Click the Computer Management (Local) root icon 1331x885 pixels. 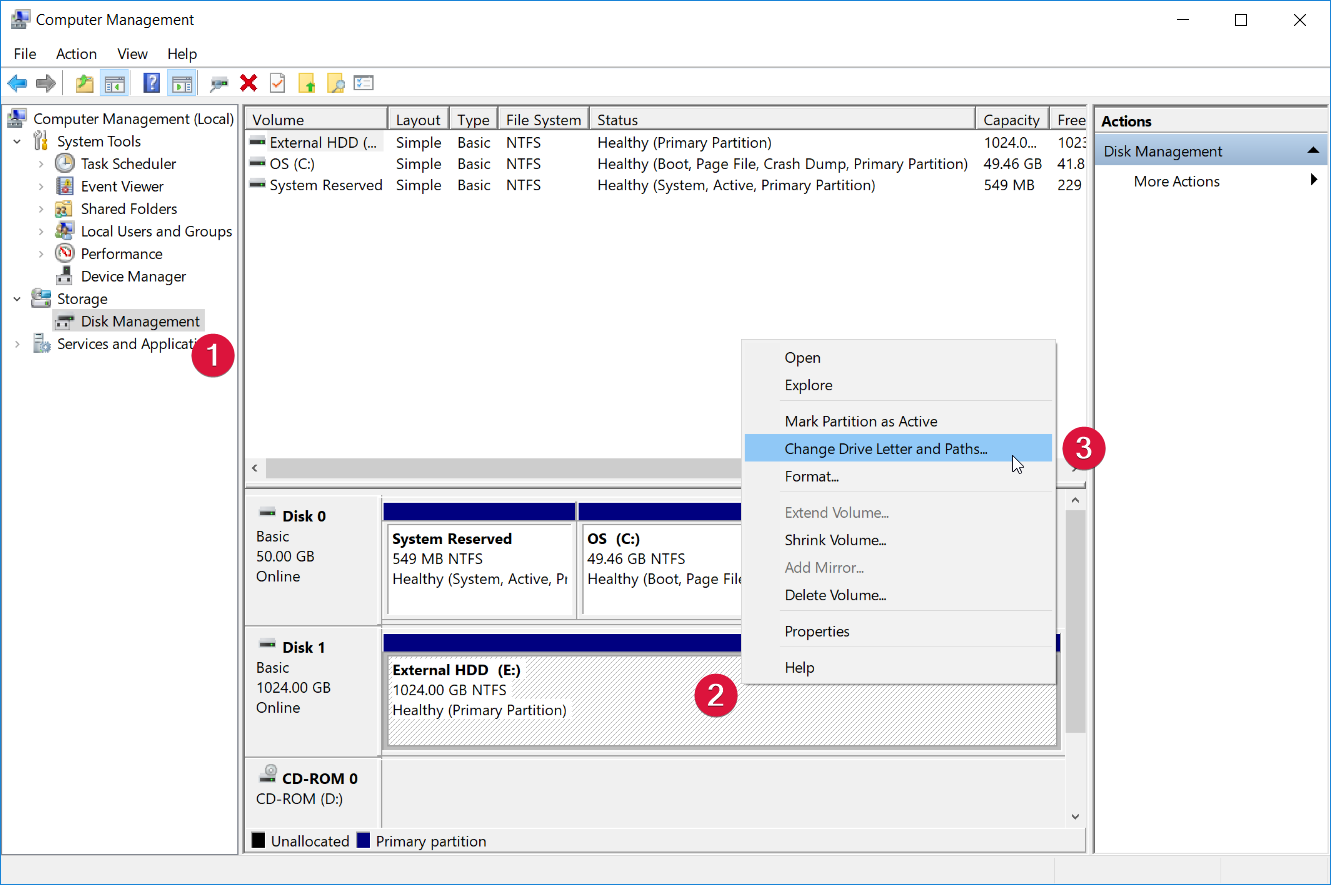point(17,118)
